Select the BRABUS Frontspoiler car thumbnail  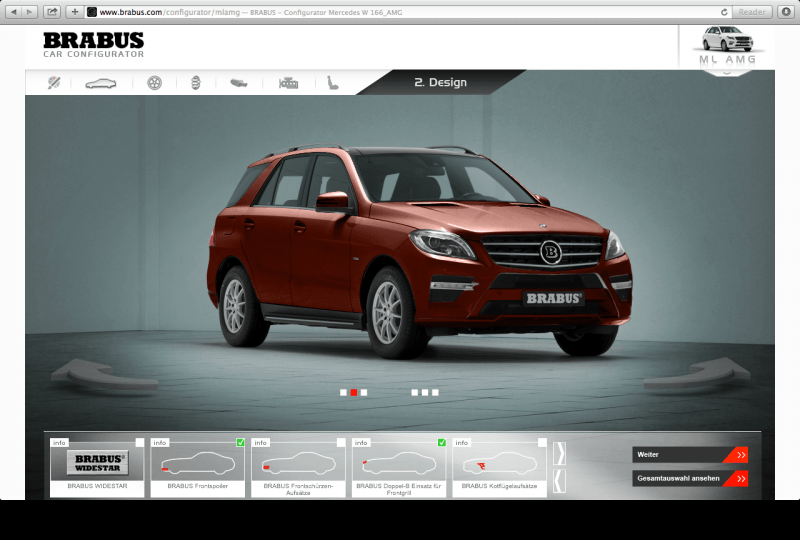click(197, 463)
